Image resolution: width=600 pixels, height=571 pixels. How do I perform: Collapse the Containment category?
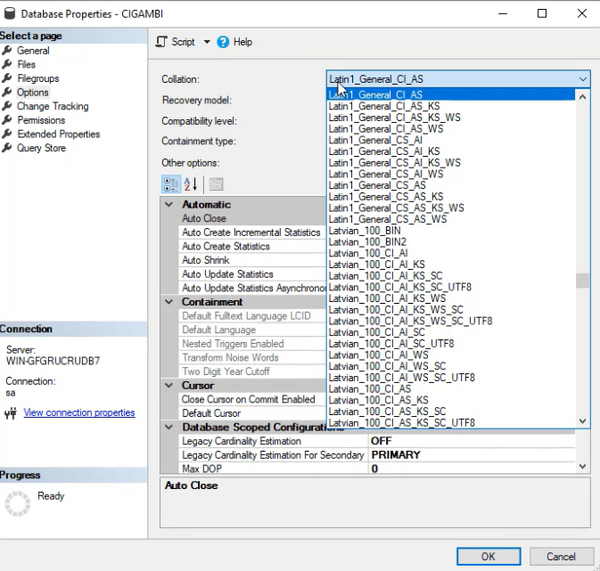169,302
